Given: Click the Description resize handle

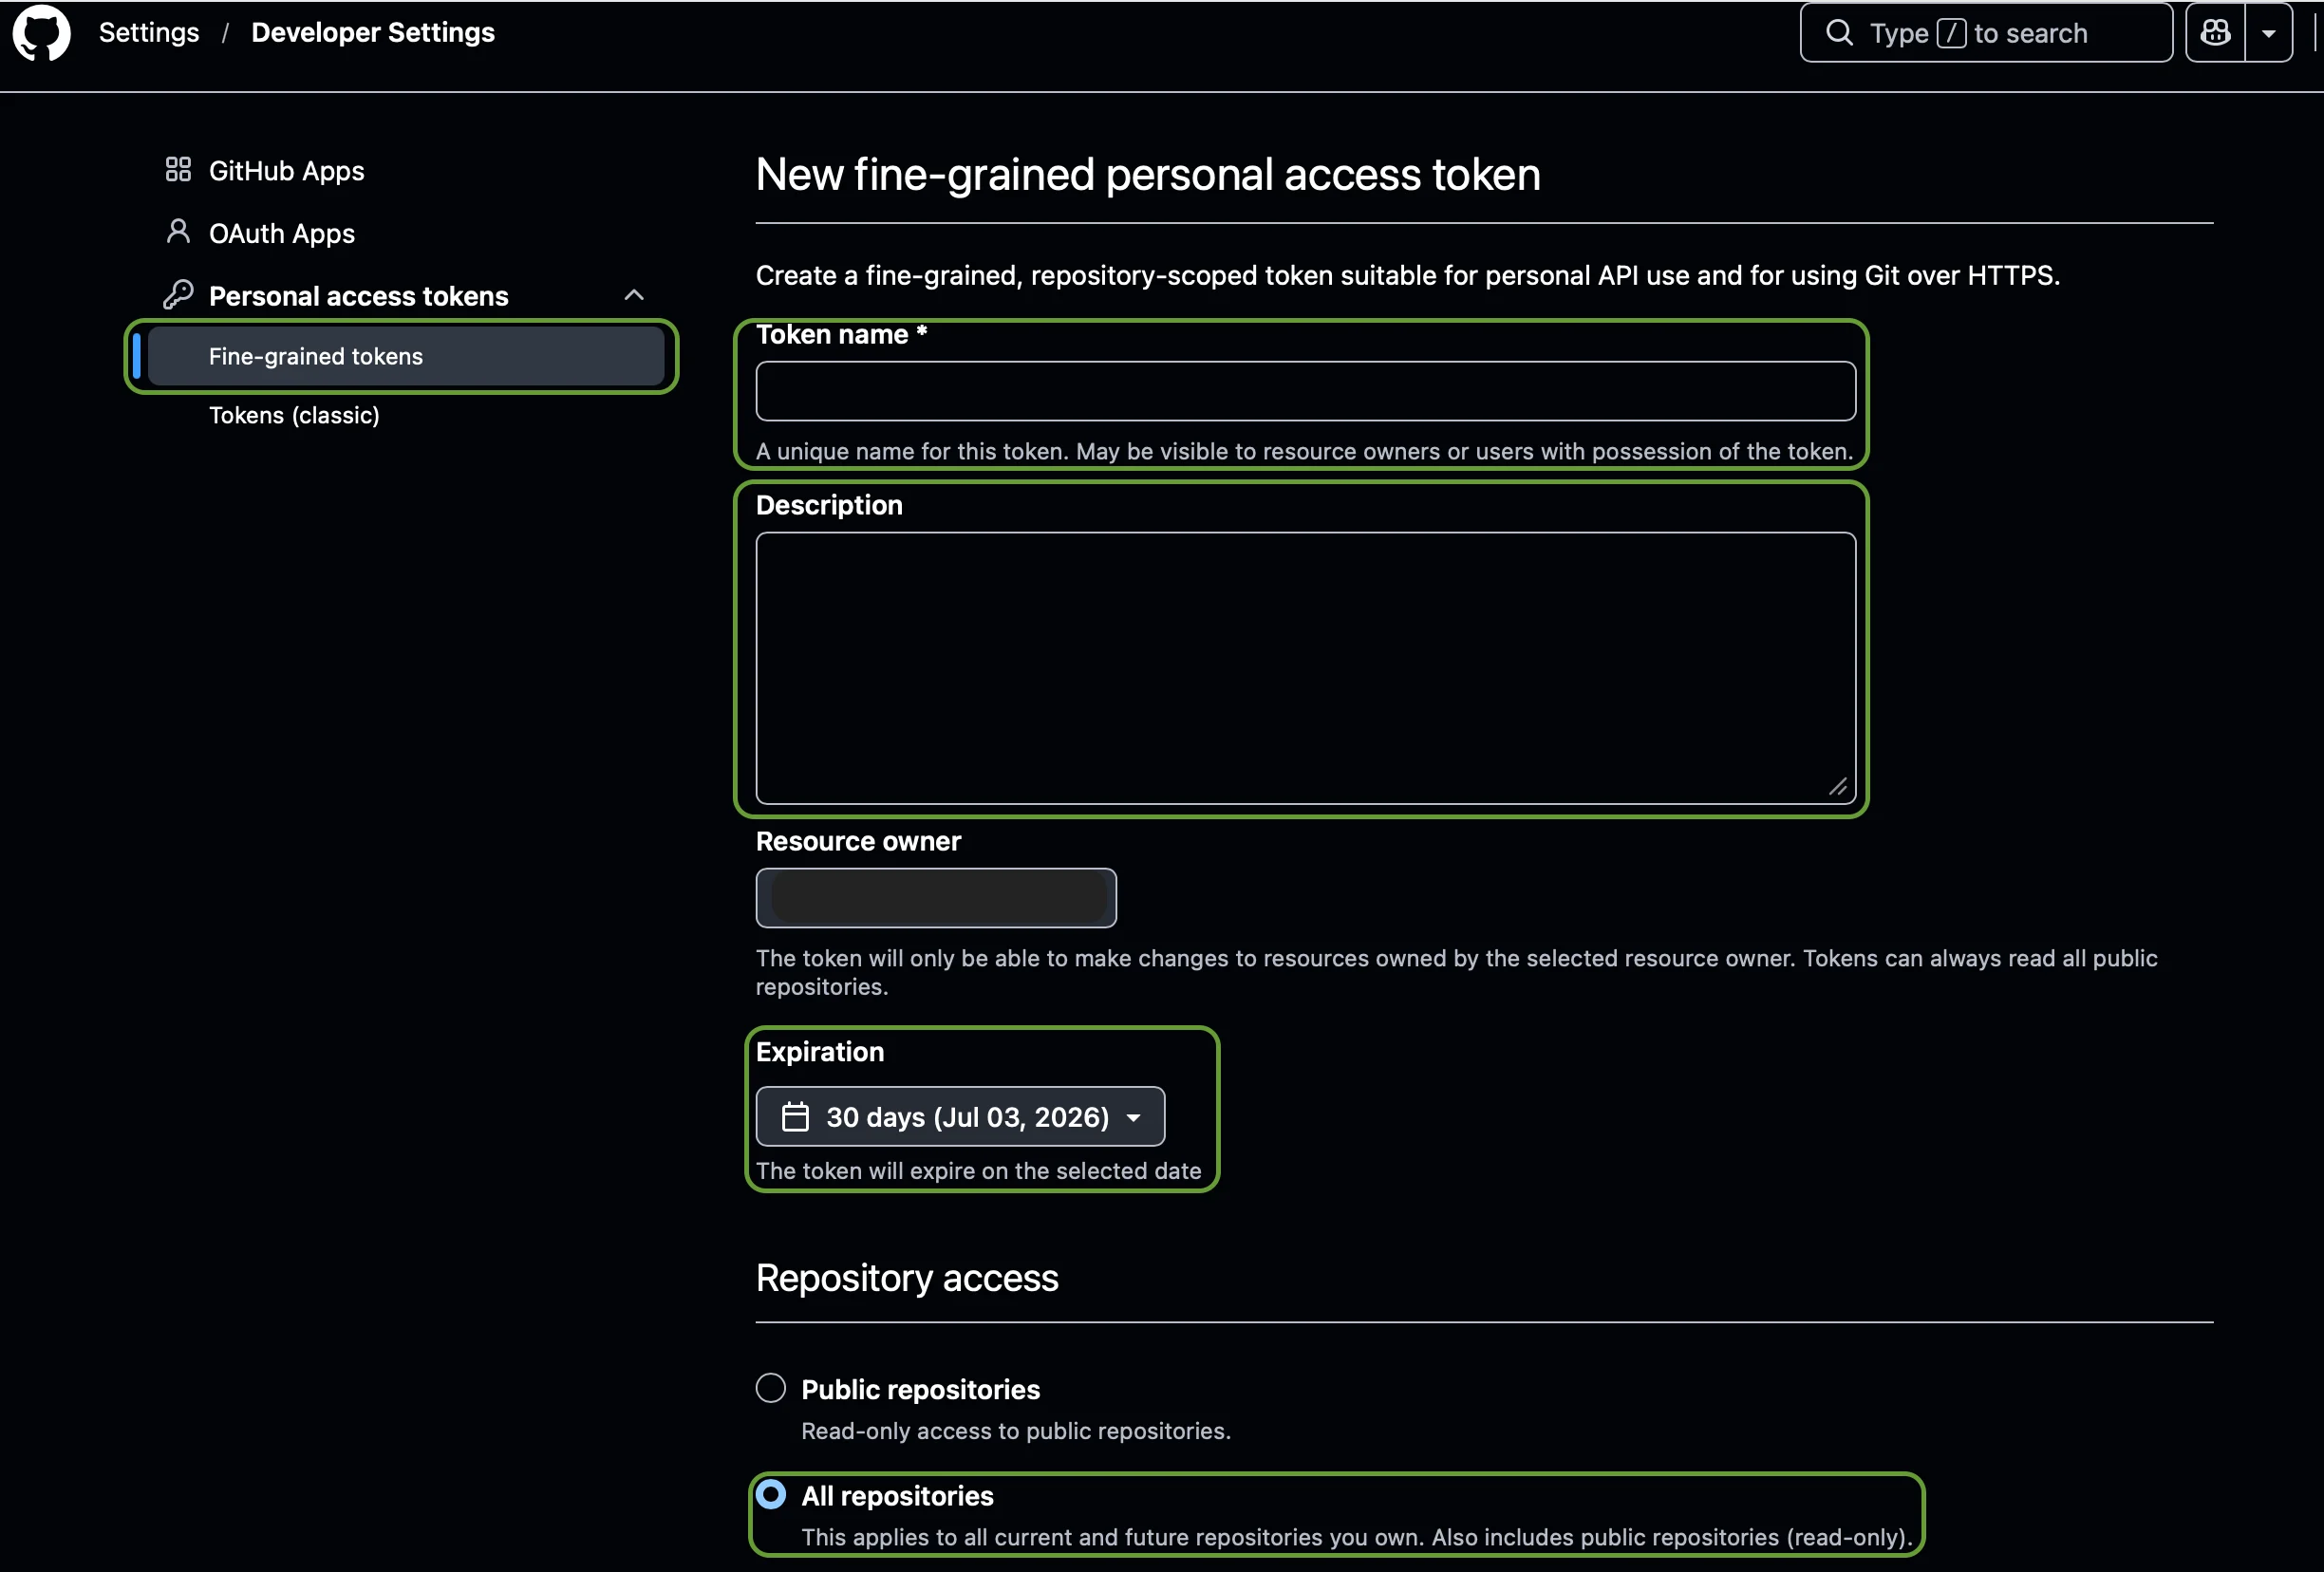Looking at the screenshot, I should [1838, 787].
